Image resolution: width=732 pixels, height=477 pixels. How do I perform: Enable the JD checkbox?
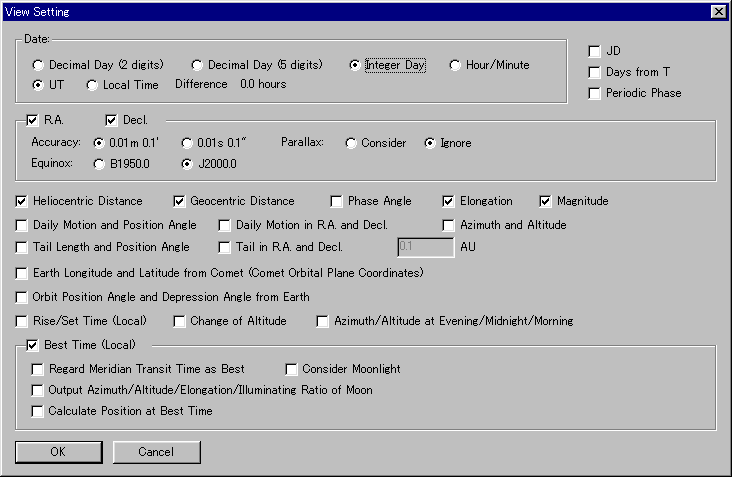pyautogui.click(x=595, y=51)
